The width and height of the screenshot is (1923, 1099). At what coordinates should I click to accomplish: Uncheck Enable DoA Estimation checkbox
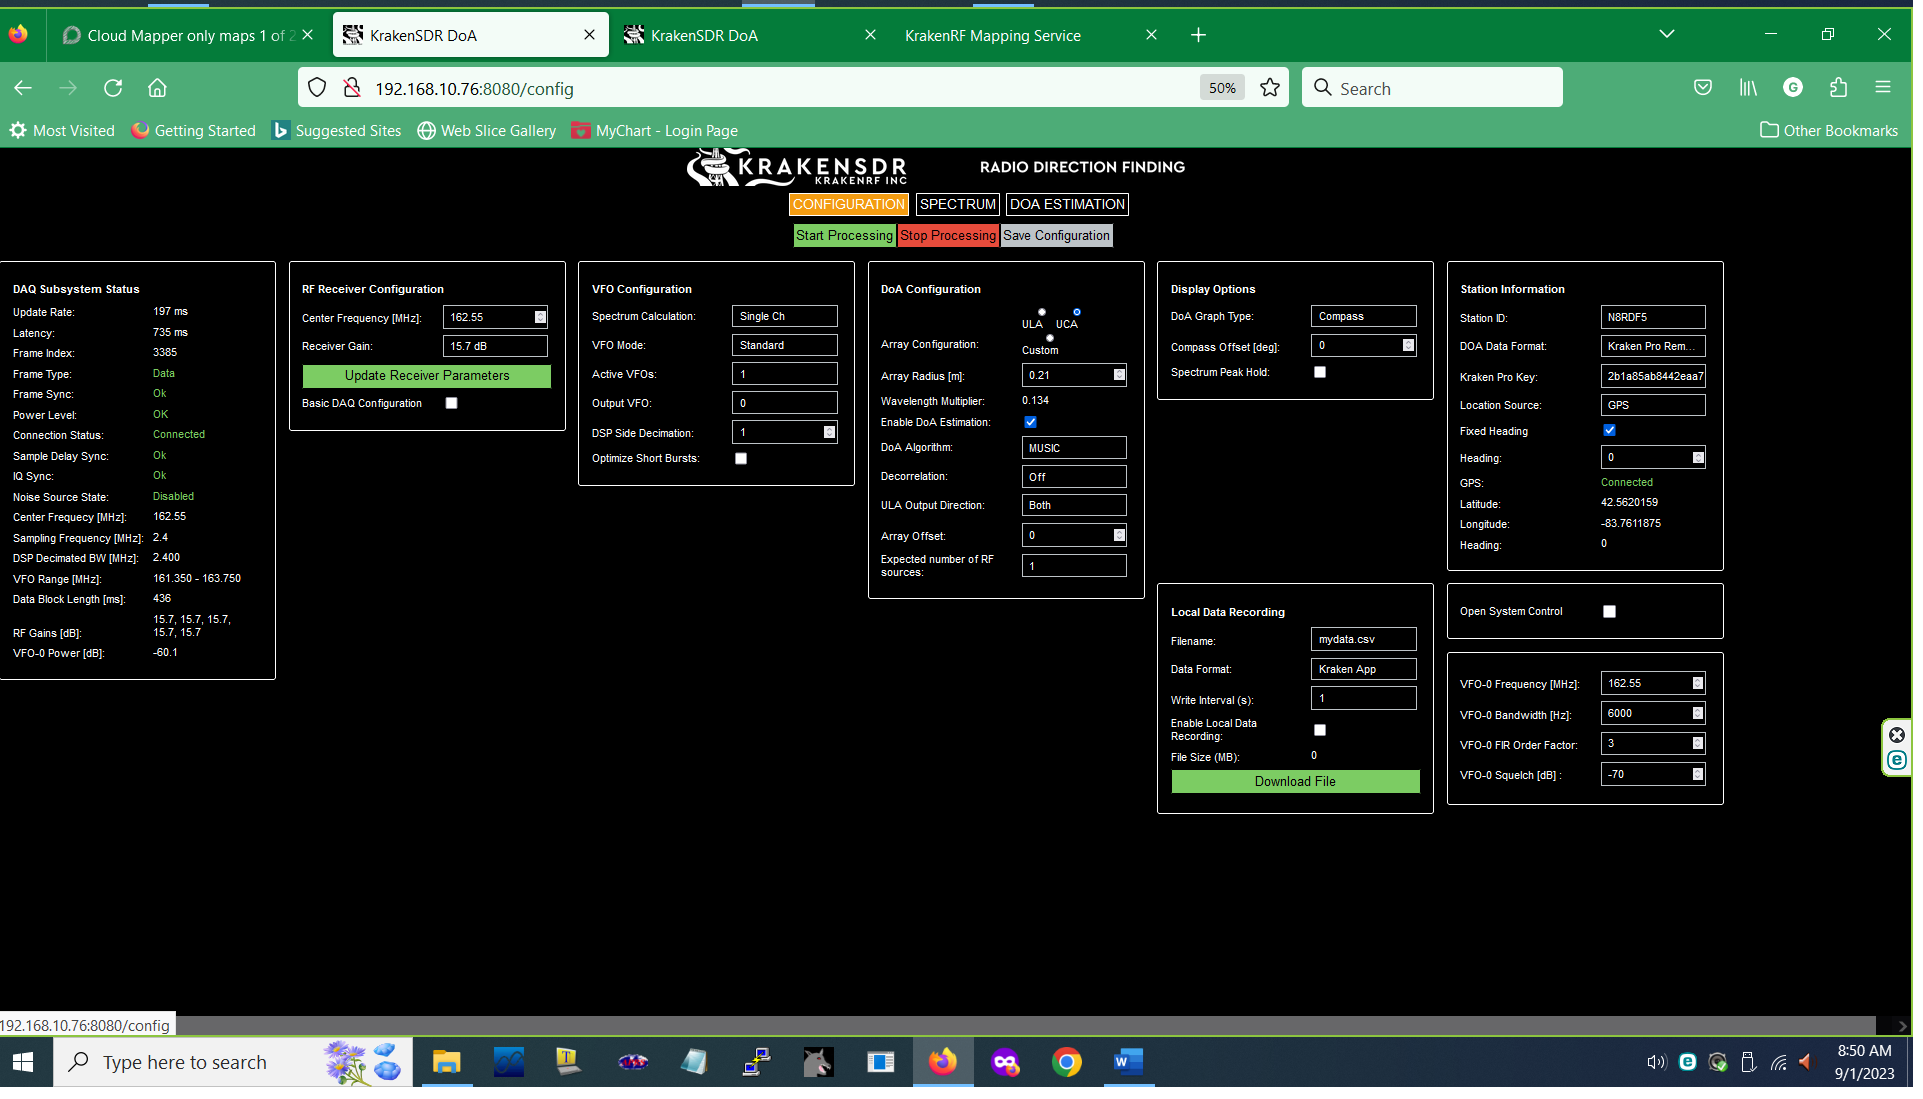click(x=1031, y=423)
